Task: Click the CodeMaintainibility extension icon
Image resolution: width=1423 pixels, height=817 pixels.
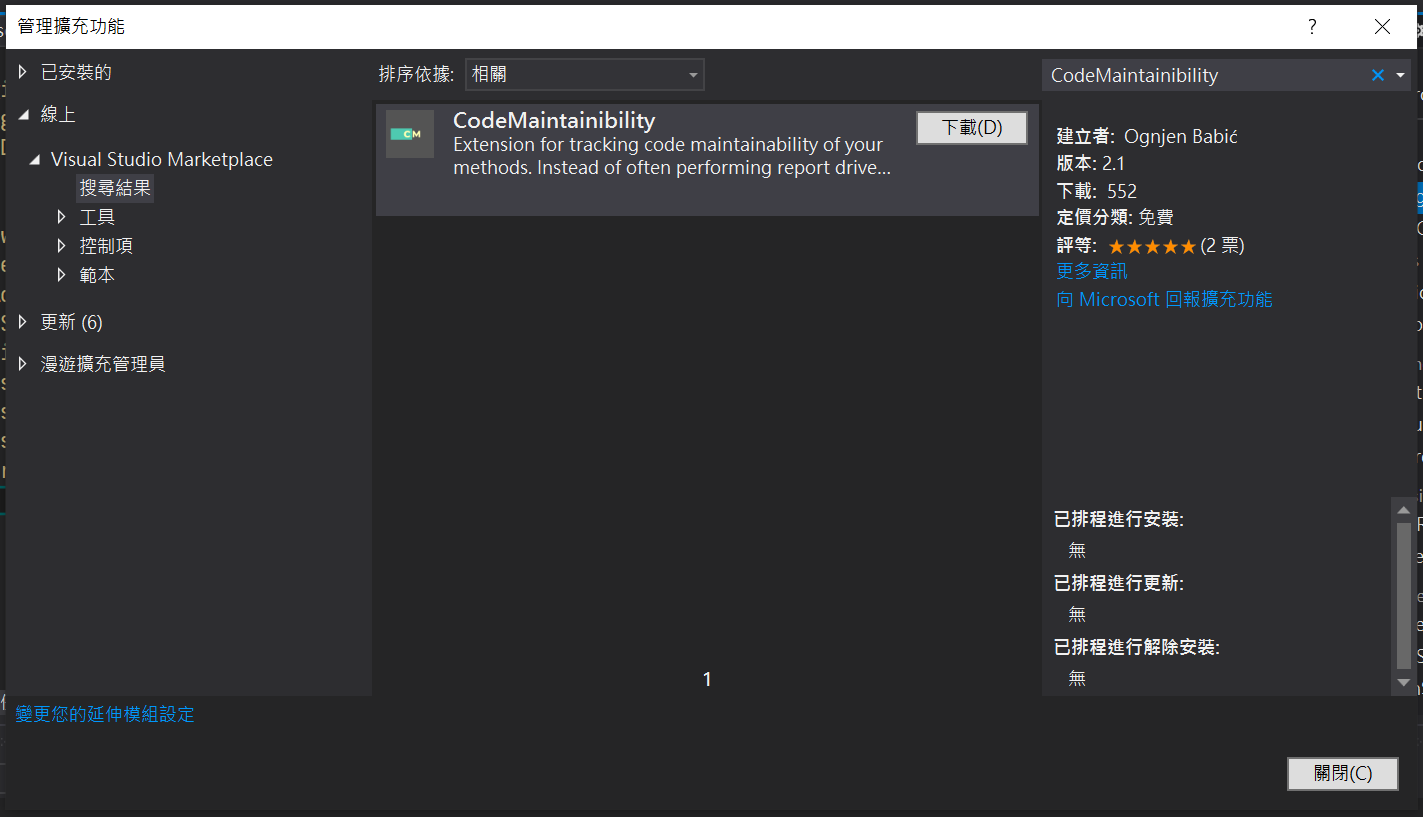Action: 410,134
